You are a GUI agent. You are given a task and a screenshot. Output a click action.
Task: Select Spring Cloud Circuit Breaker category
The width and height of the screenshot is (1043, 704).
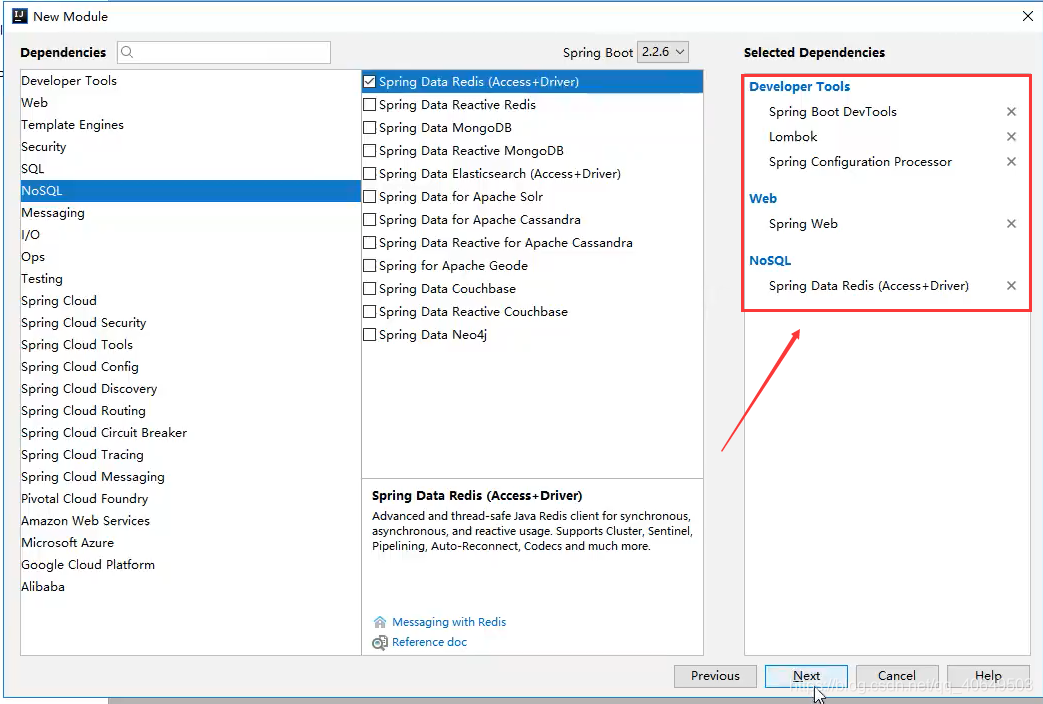[190, 432]
